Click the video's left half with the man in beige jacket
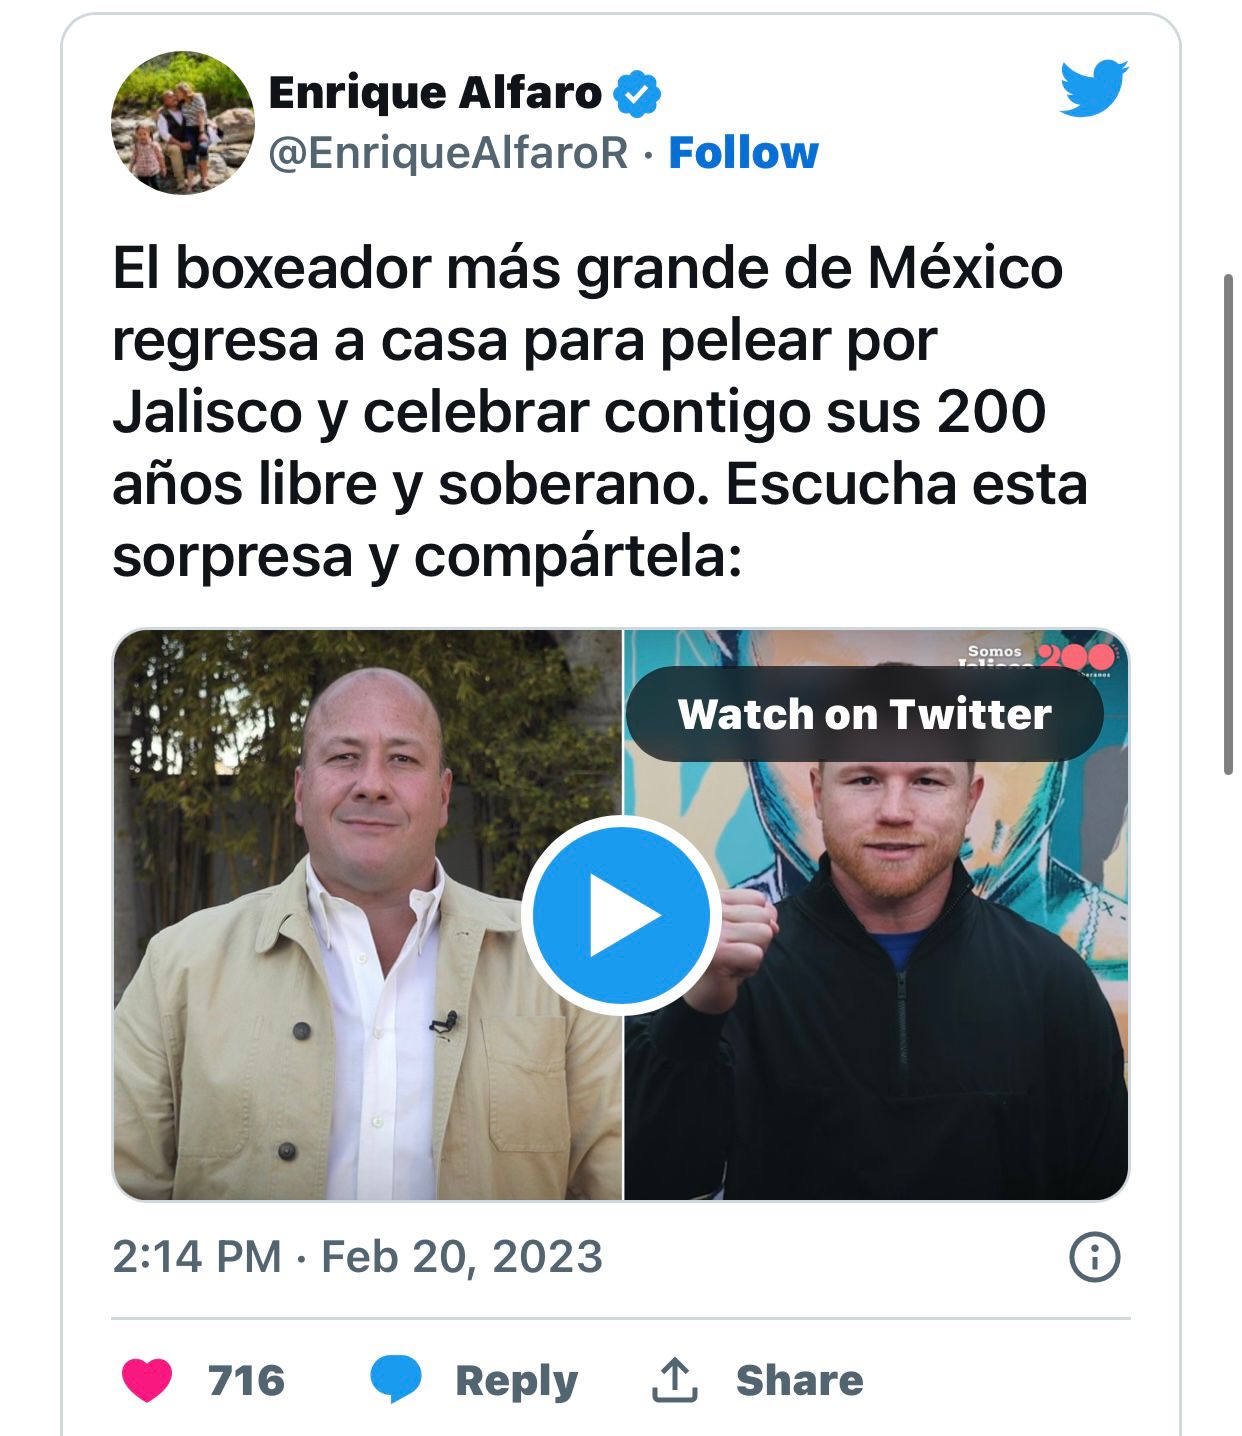 pos(367,915)
